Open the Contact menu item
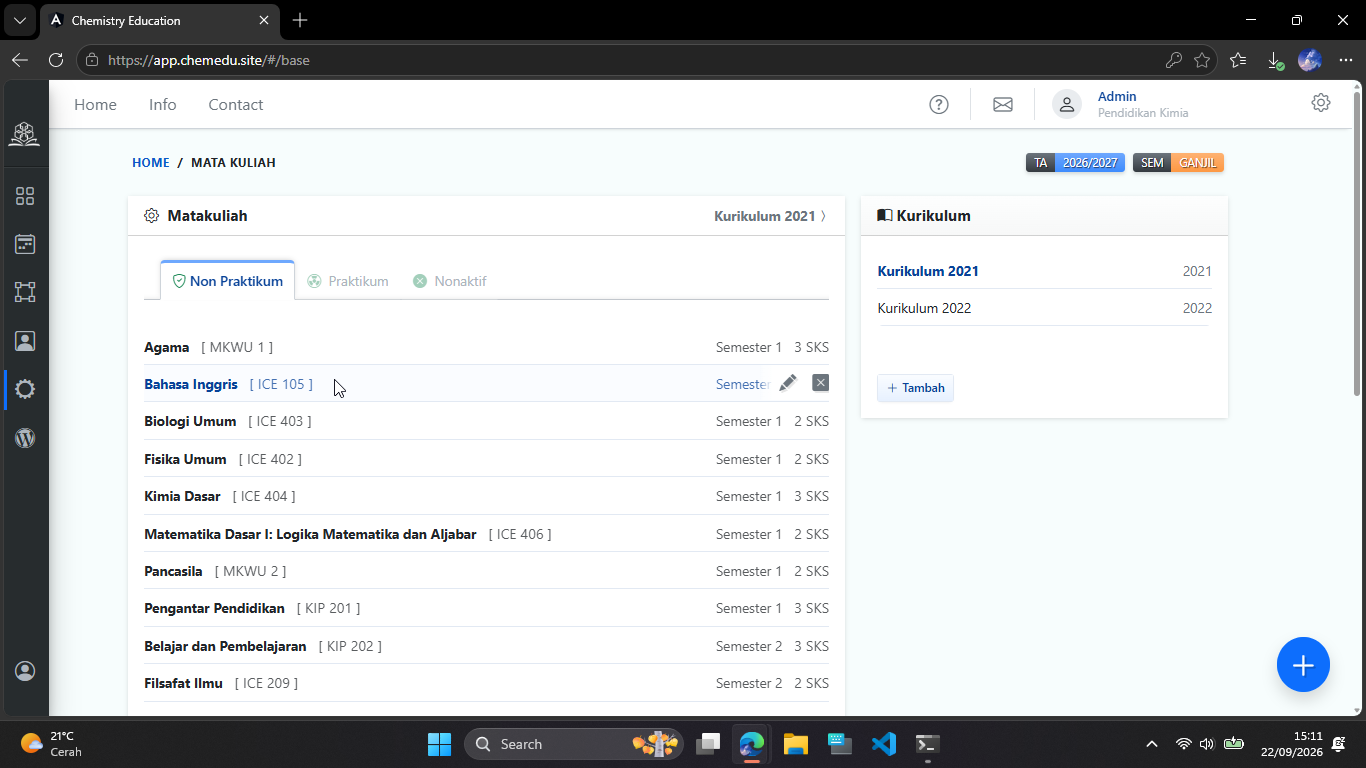Viewport: 1366px width, 768px height. point(235,104)
